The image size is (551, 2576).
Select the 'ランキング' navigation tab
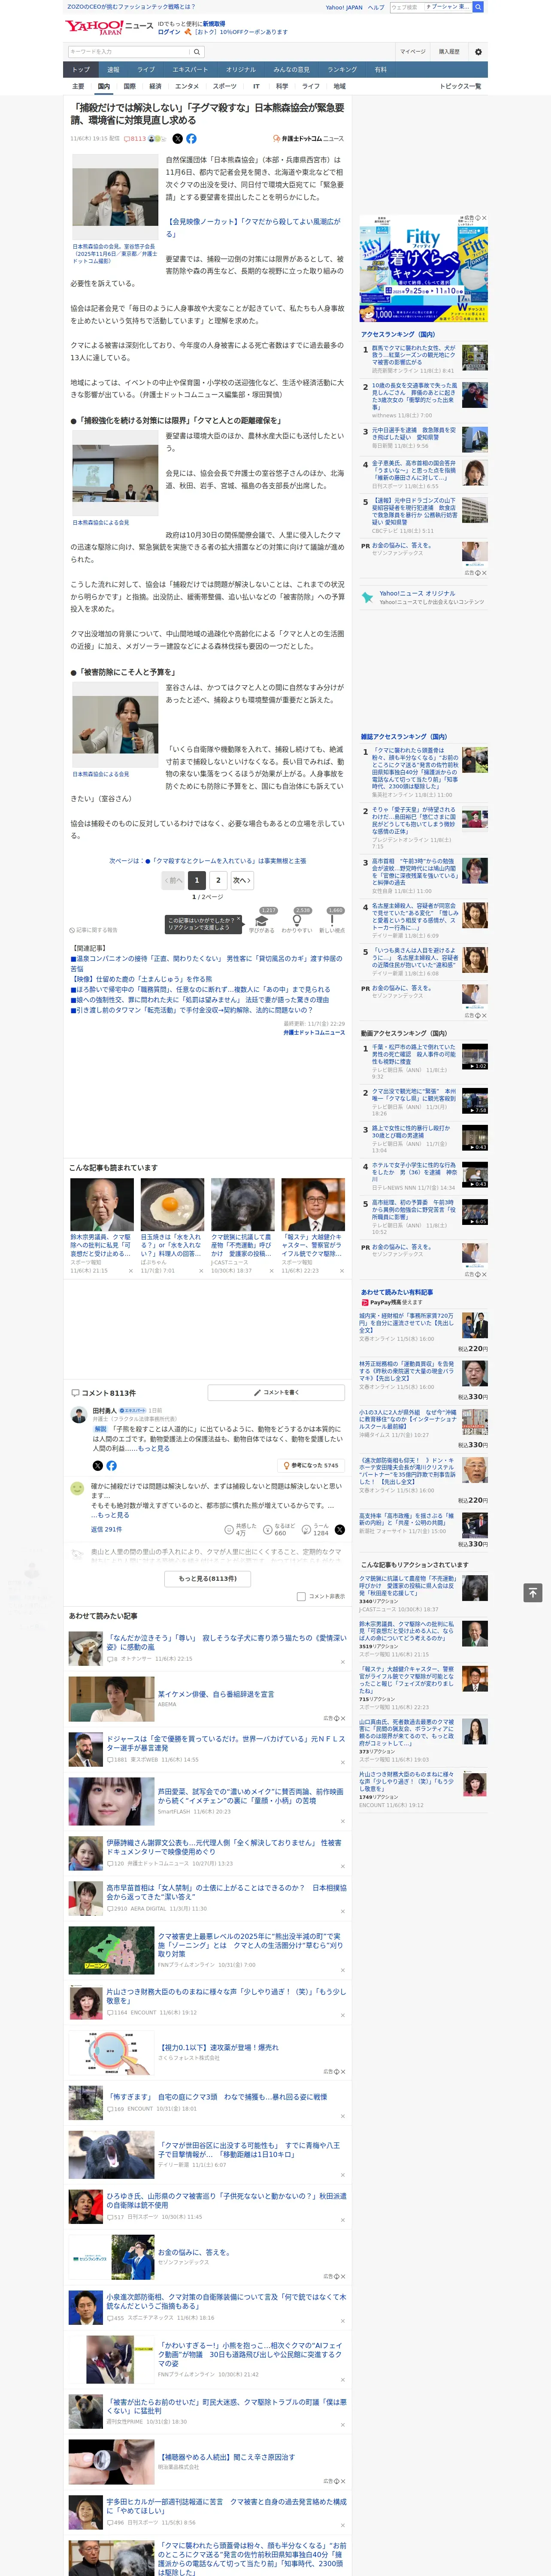coord(342,70)
